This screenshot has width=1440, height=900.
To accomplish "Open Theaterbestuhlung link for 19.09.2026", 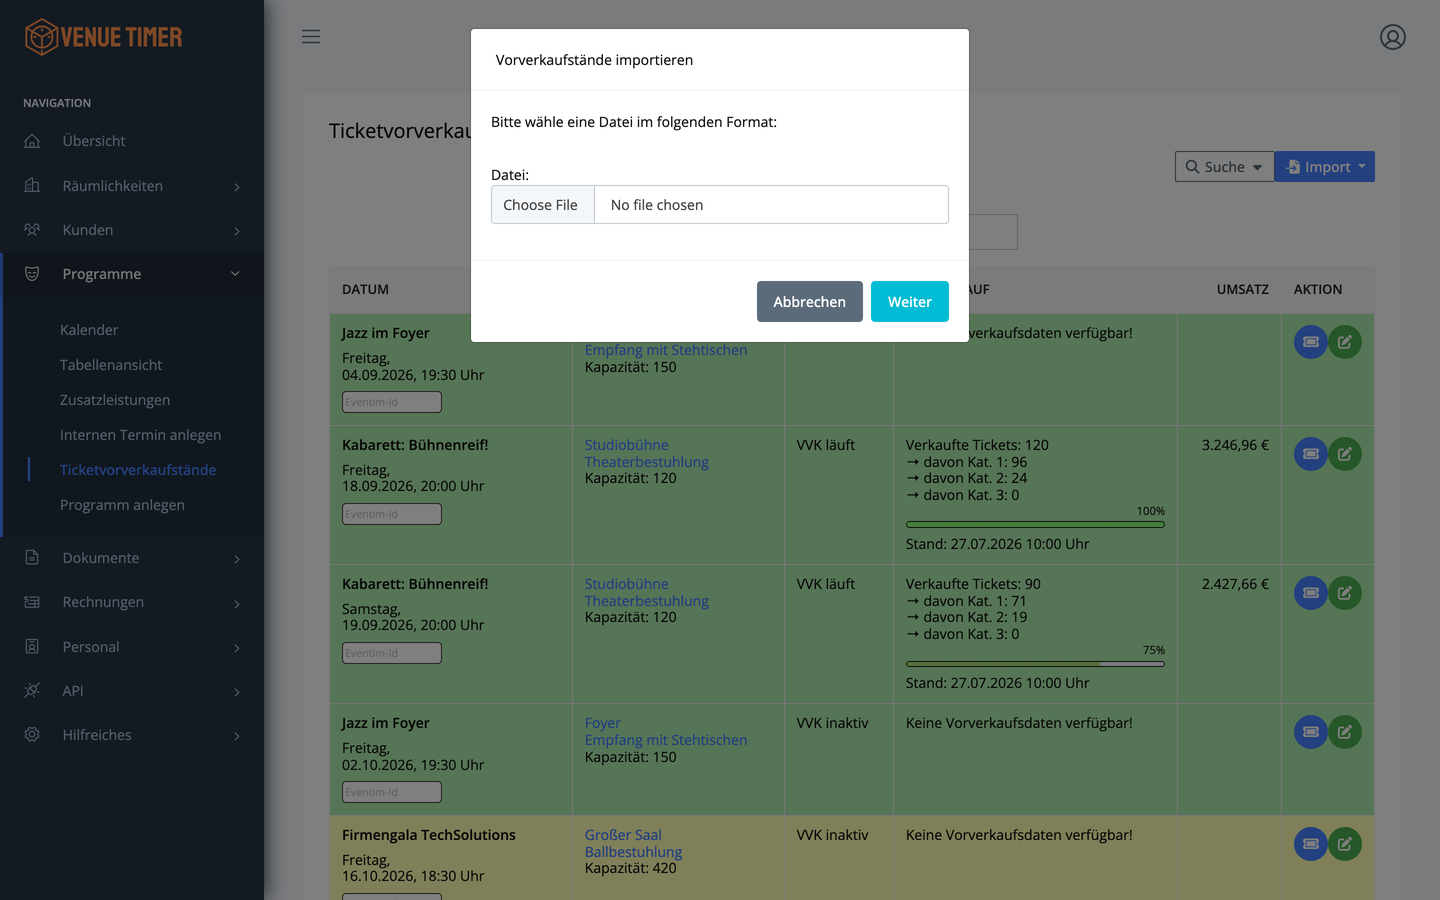I will point(647,601).
